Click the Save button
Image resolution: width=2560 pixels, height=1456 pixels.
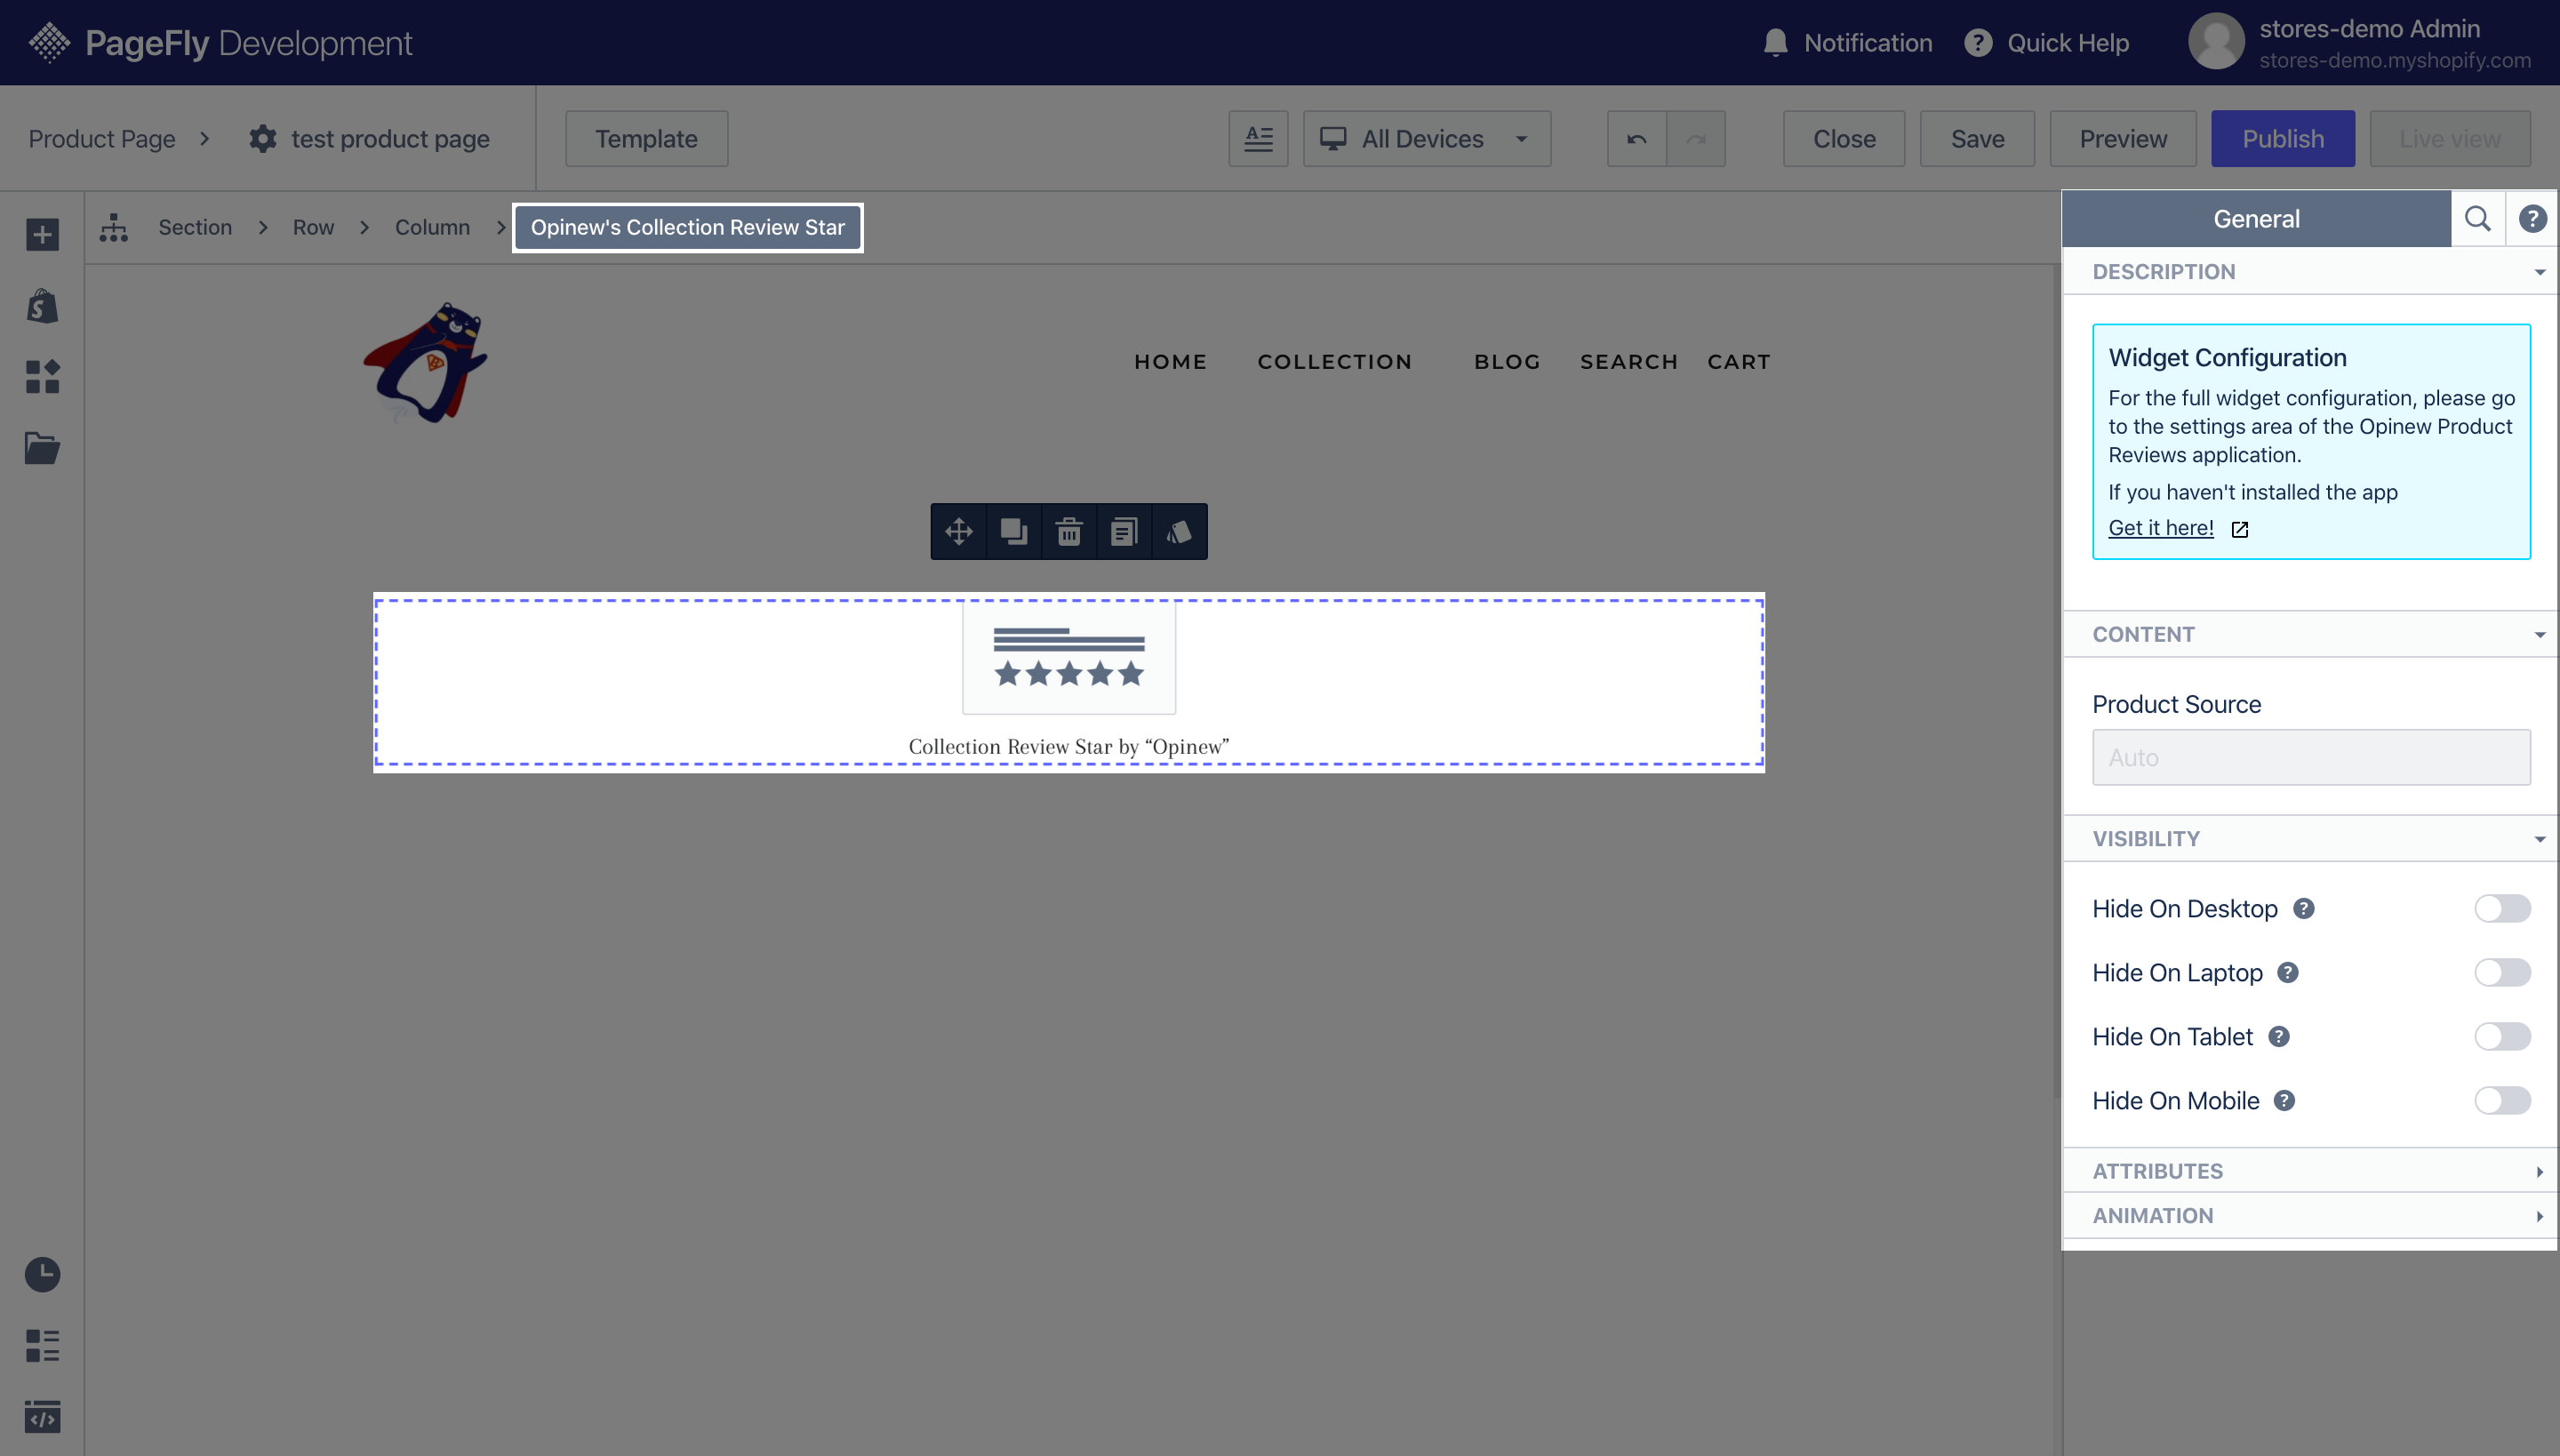click(1977, 139)
